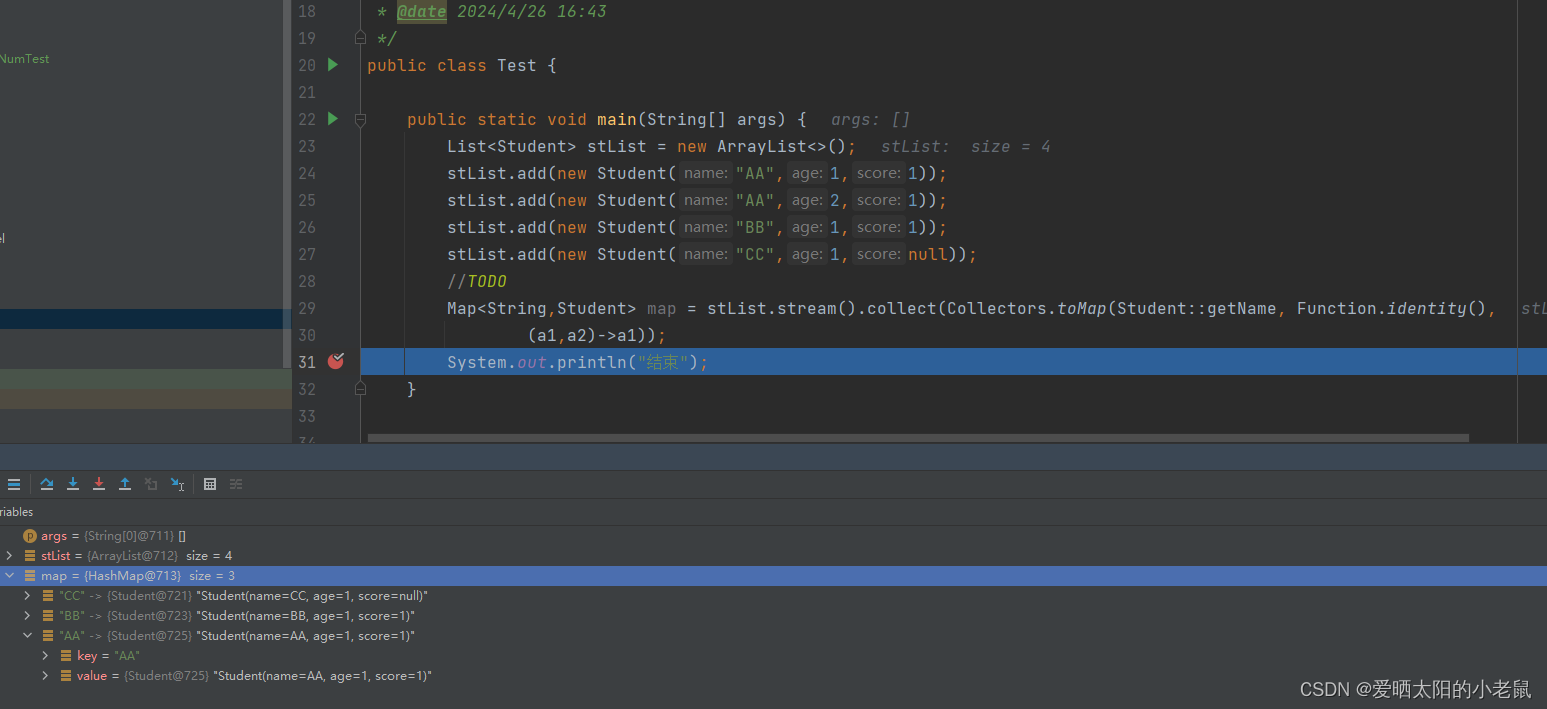Click the Run to Cursor icon

click(x=177, y=484)
